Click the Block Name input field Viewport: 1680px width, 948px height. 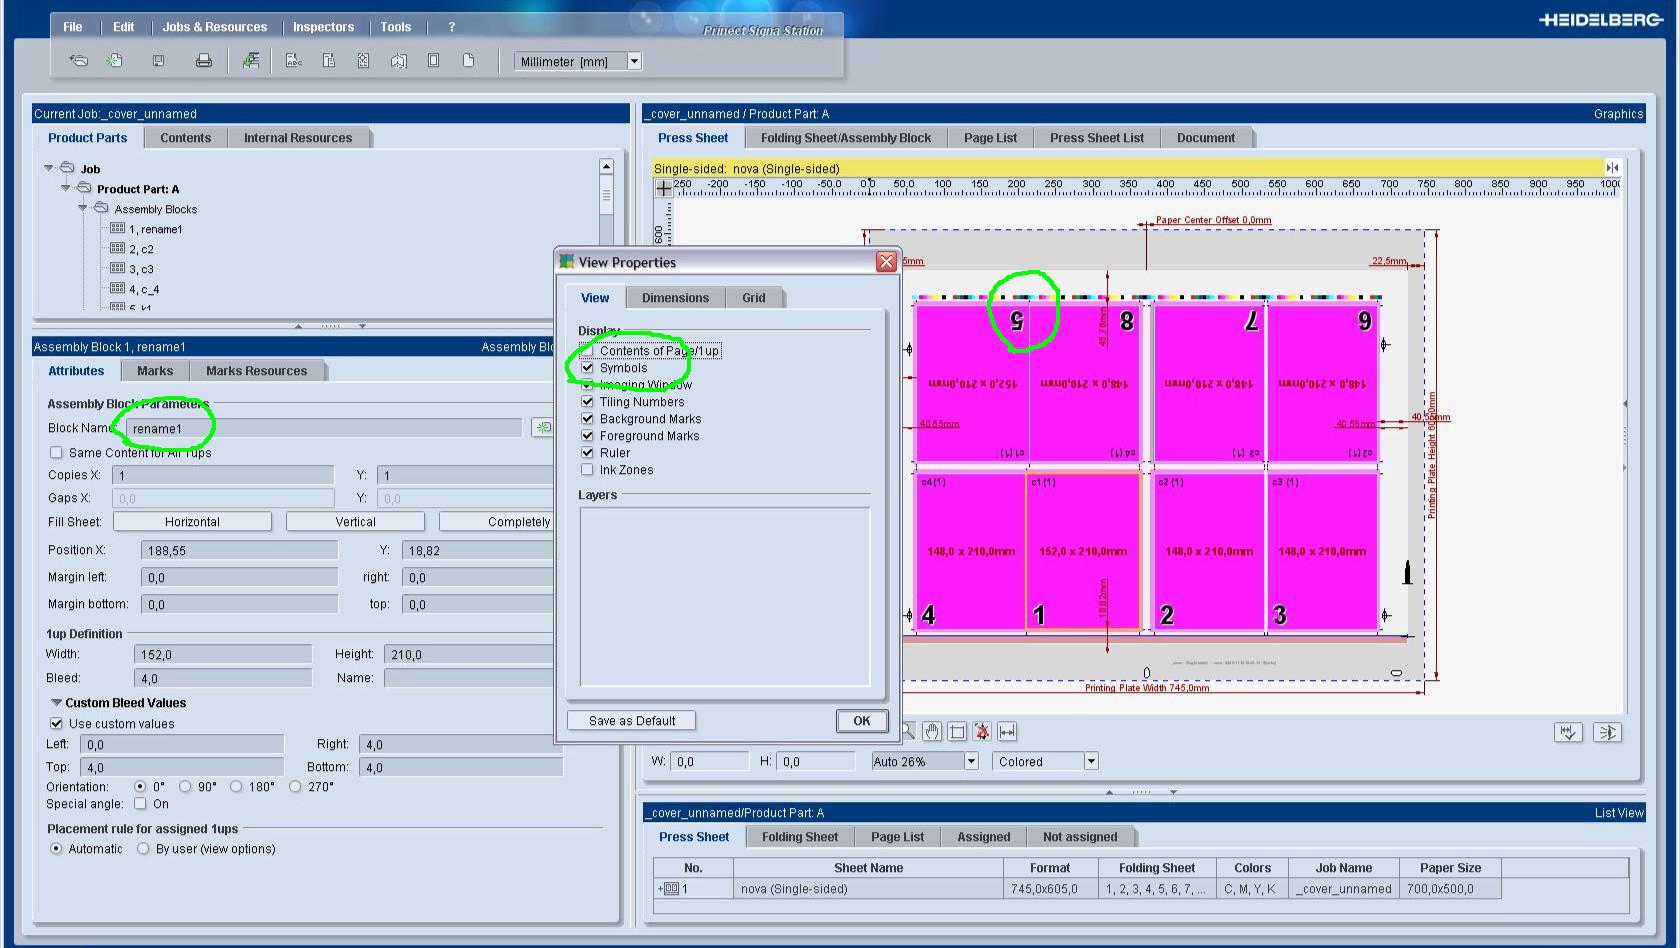click(x=323, y=428)
